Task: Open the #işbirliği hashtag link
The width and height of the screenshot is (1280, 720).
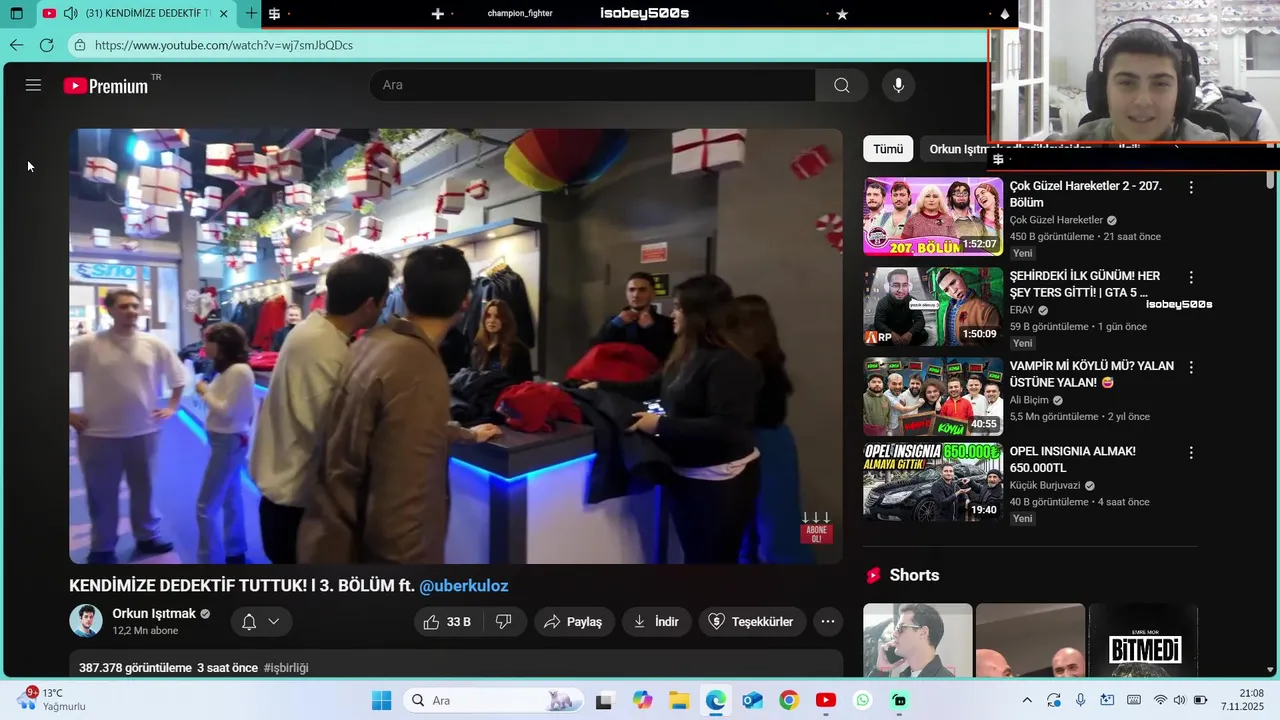Action: 286,668
